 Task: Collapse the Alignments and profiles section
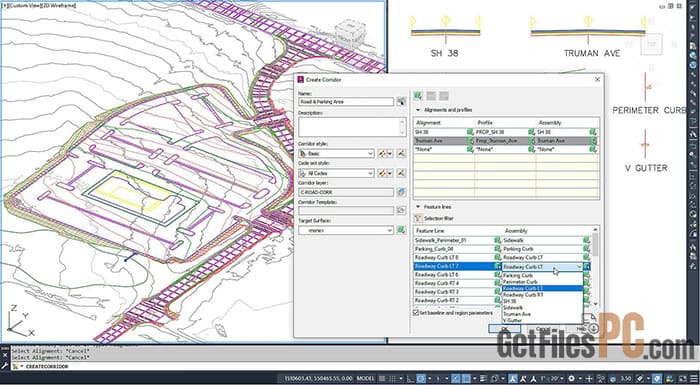[x=418, y=110]
